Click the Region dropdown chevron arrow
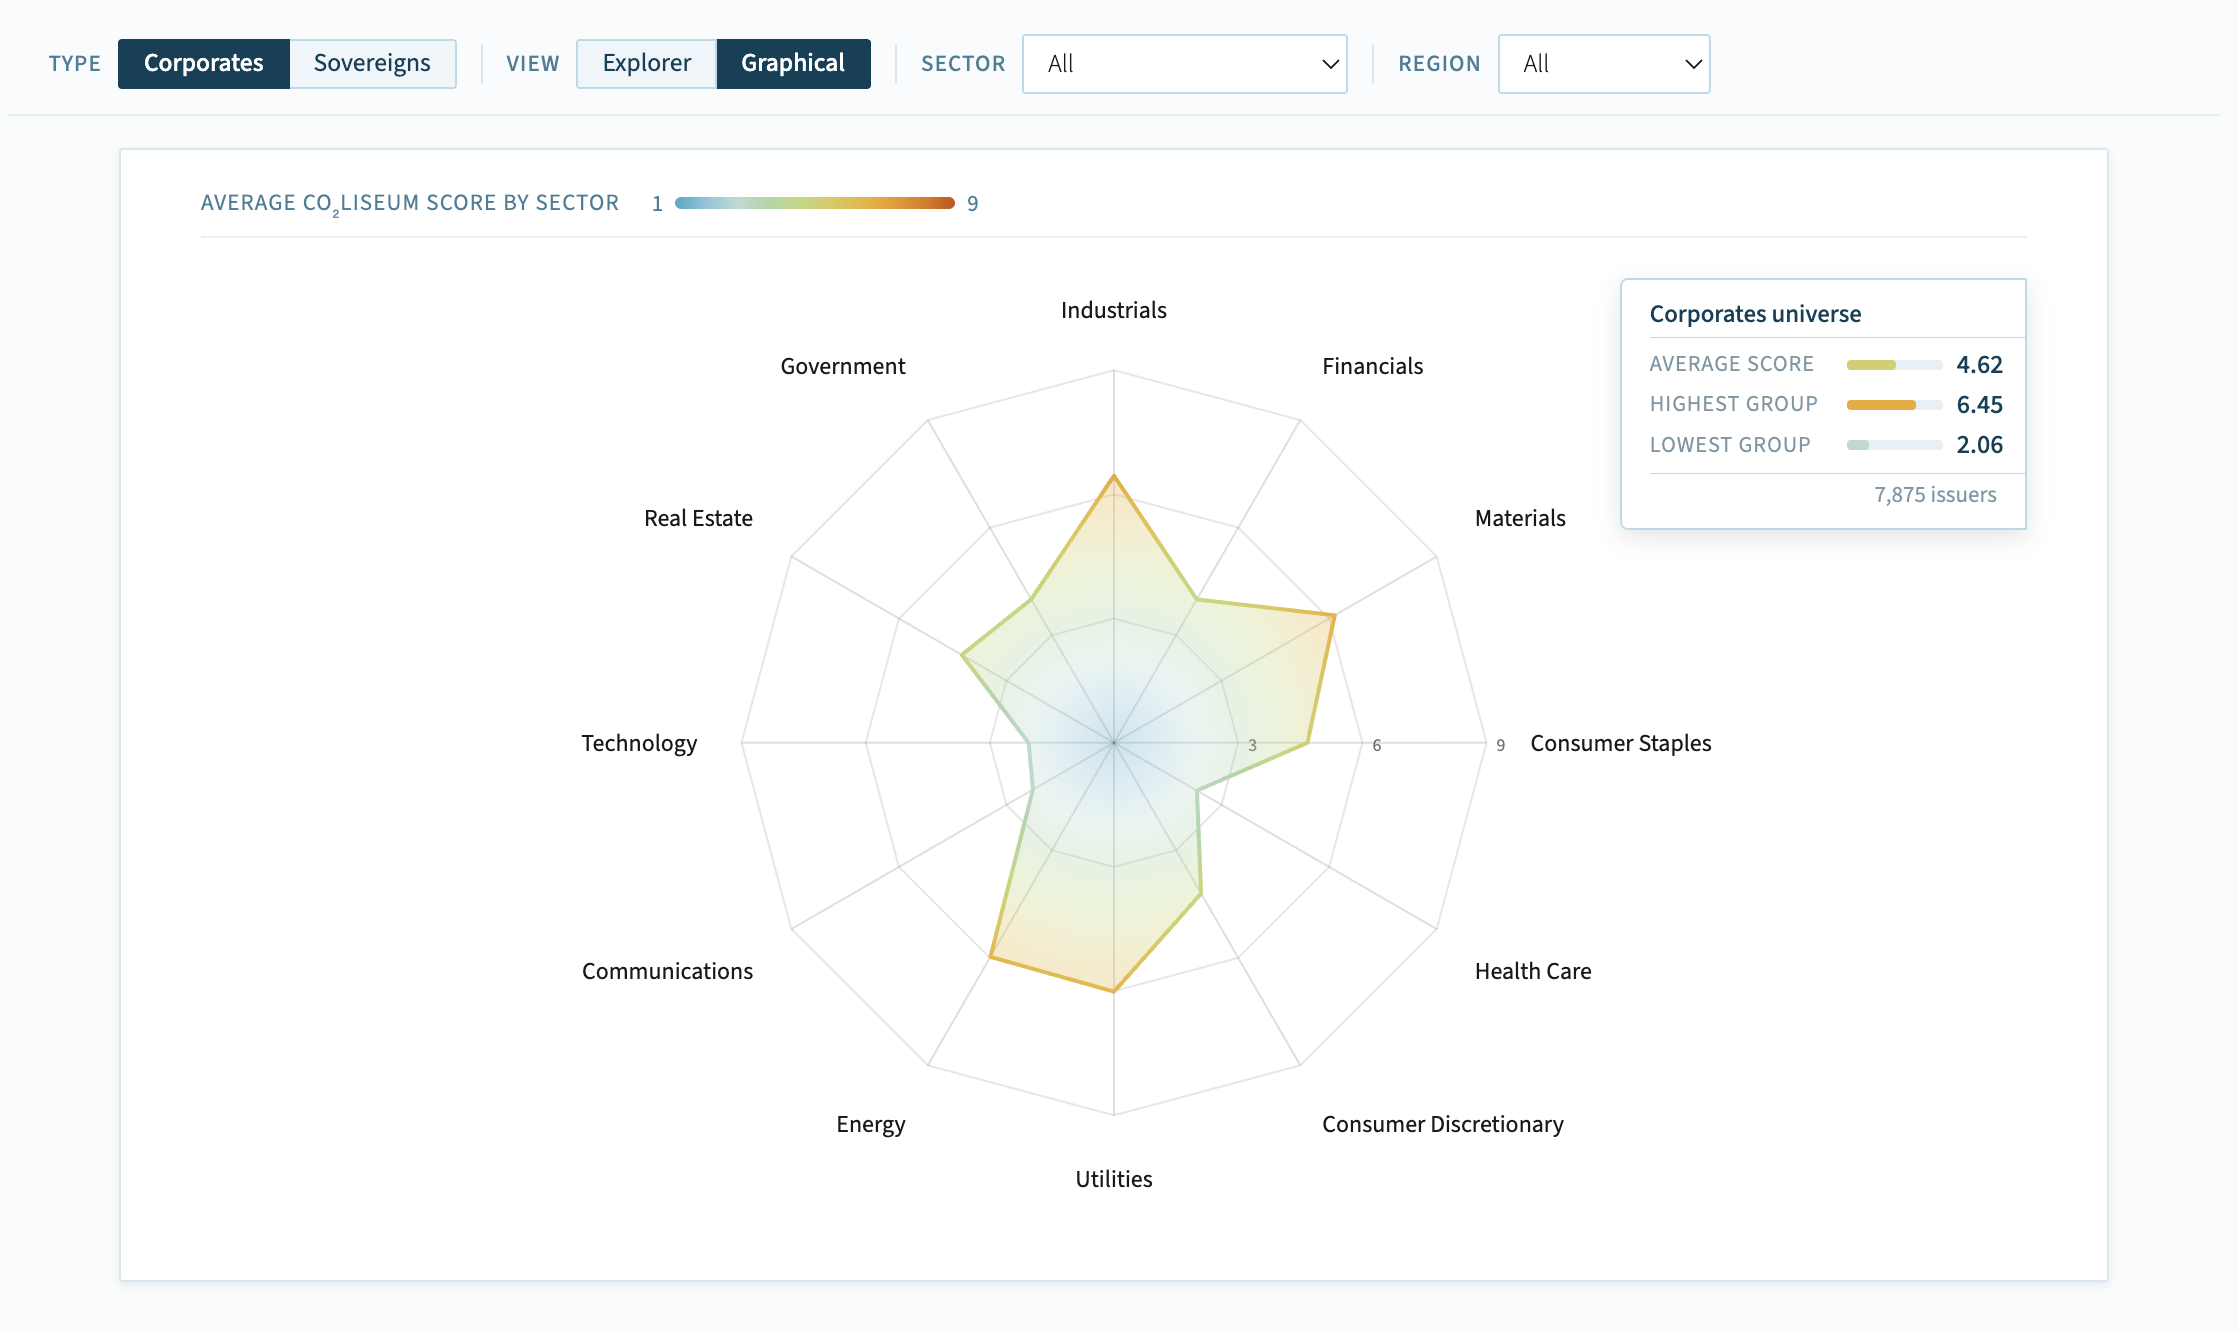 (x=1693, y=64)
